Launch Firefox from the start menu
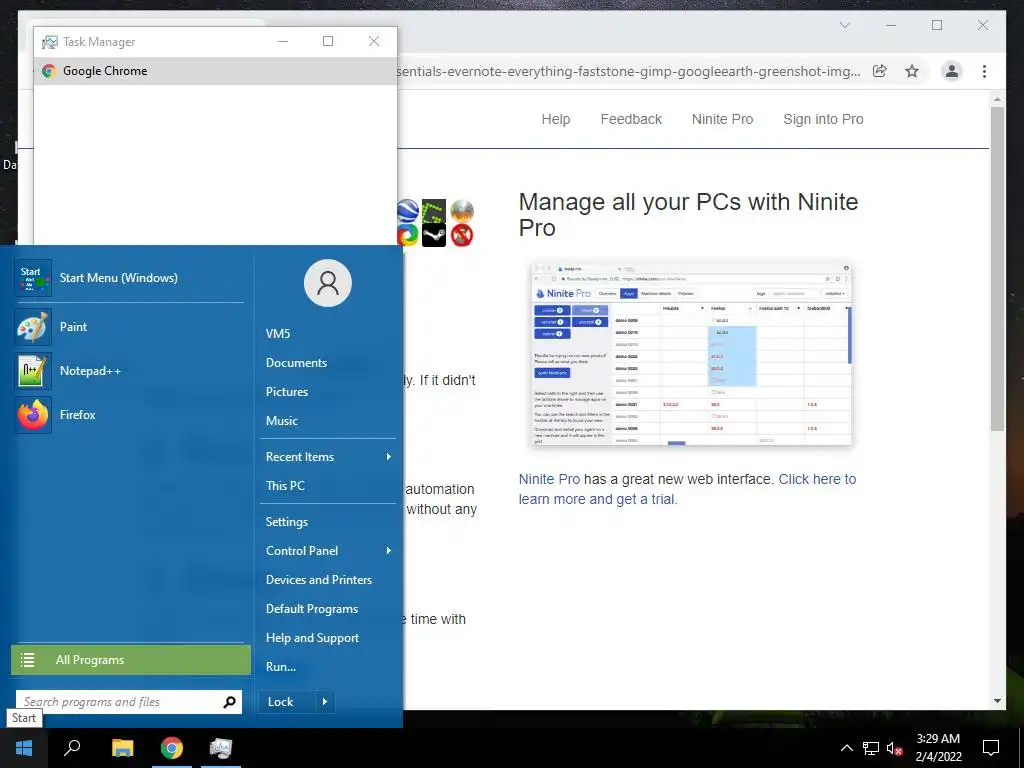1024x768 pixels. click(129, 415)
